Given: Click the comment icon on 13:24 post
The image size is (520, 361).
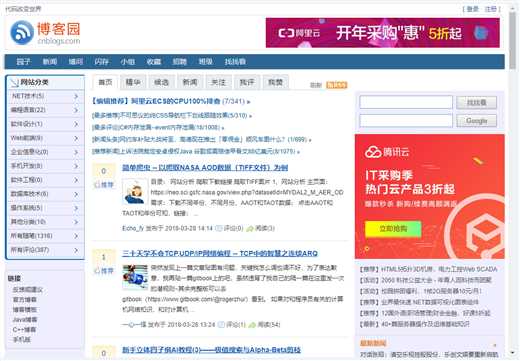Looking at the screenshot, I should pyautogui.click(x=221, y=324).
